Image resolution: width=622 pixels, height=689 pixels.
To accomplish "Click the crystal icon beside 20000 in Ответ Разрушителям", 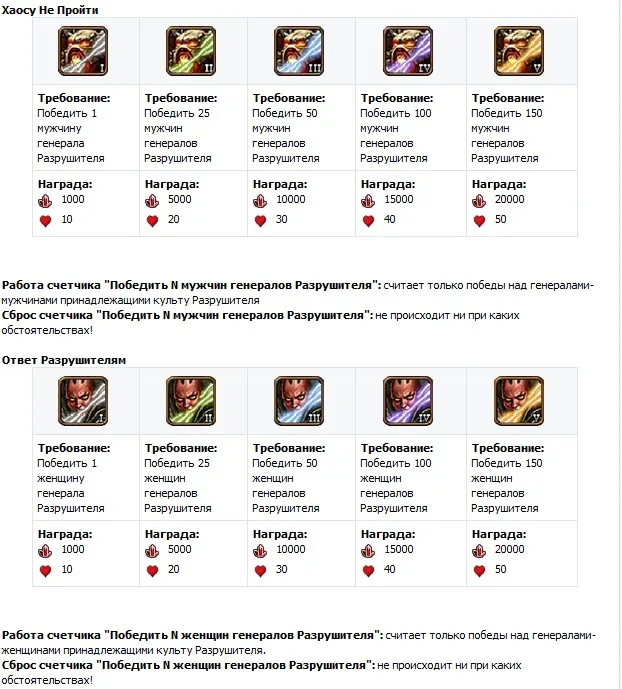I will click(x=479, y=551).
